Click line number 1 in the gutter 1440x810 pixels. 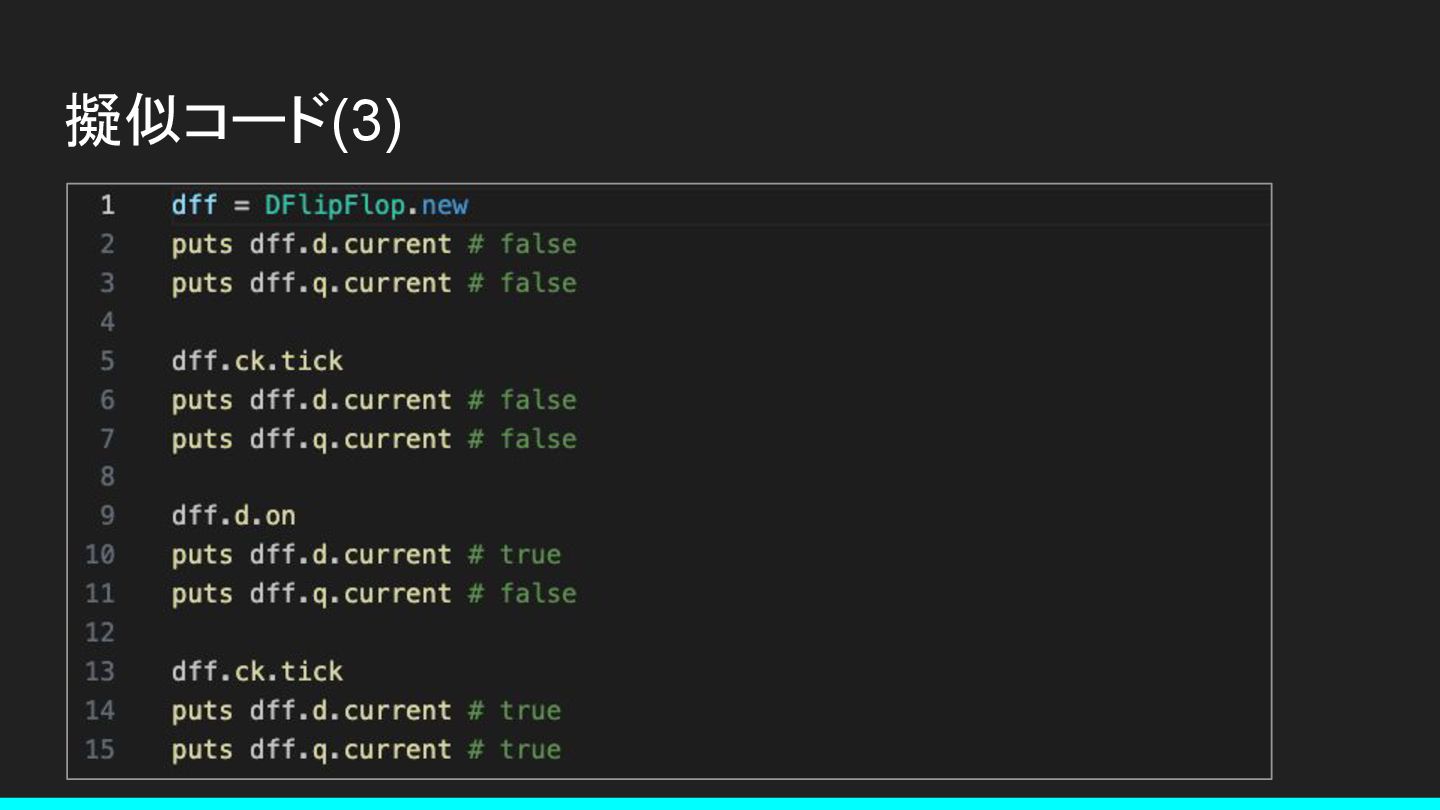tap(107, 206)
